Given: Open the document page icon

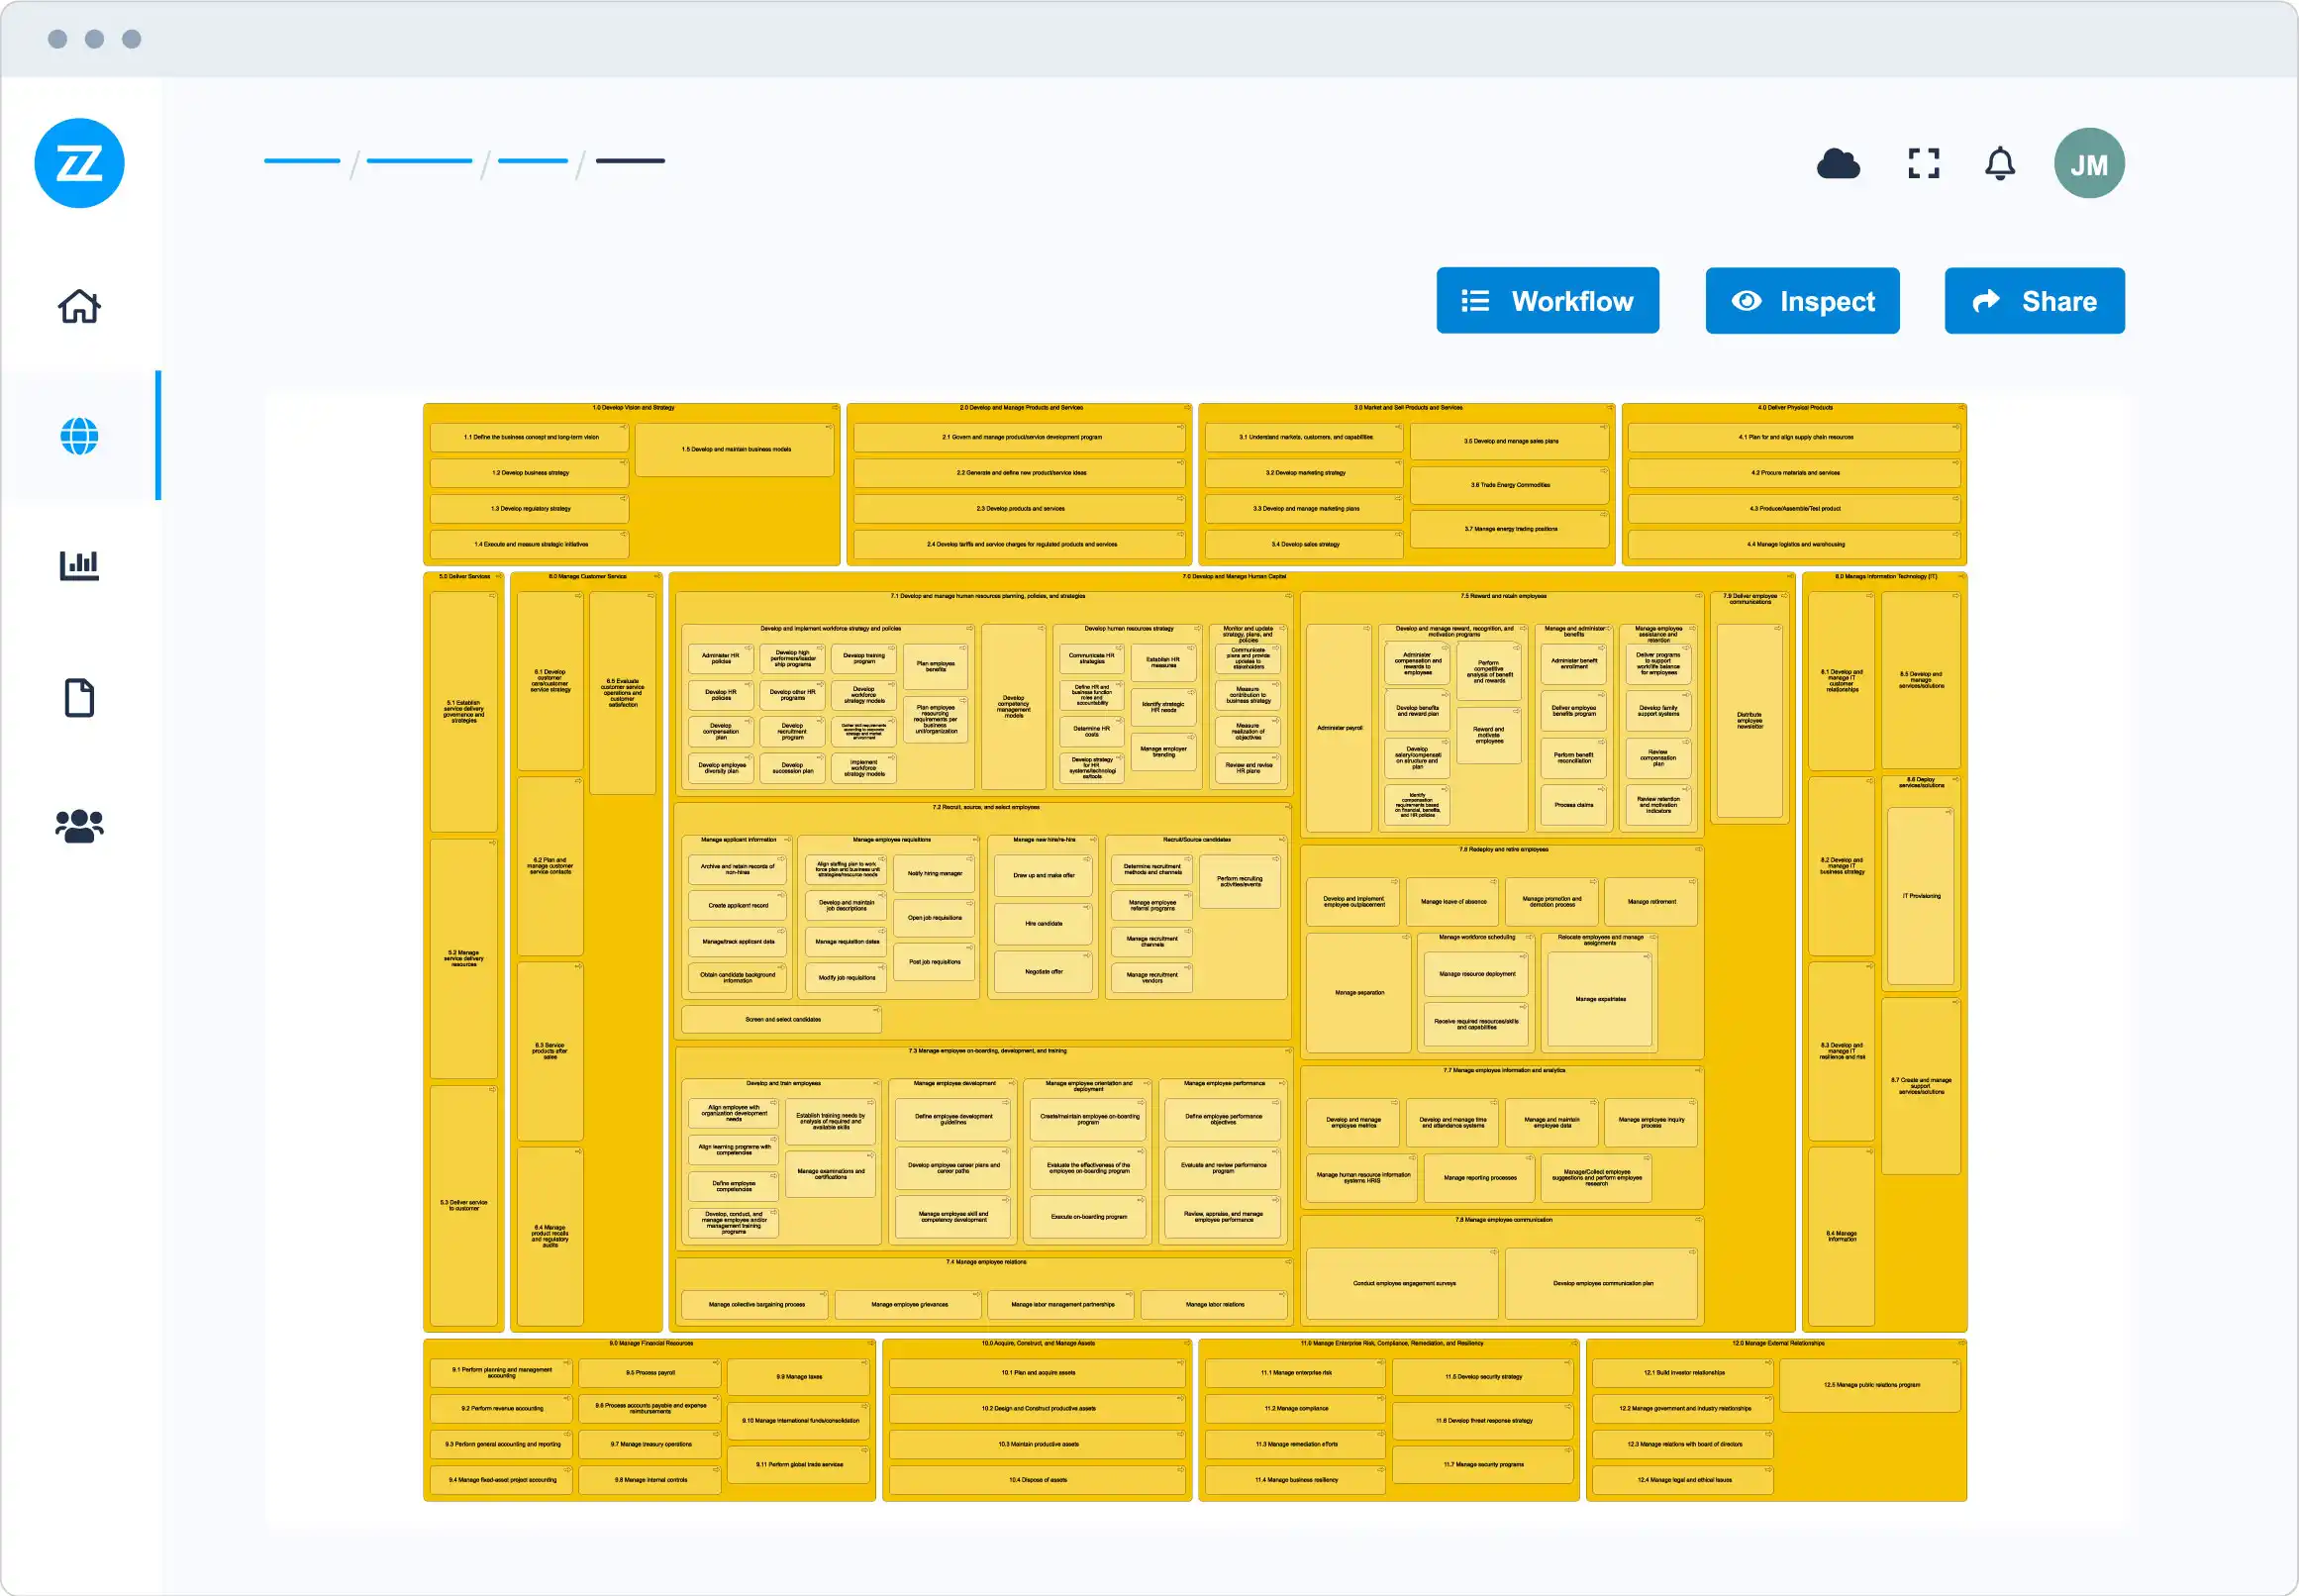Looking at the screenshot, I should click(x=79, y=697).
